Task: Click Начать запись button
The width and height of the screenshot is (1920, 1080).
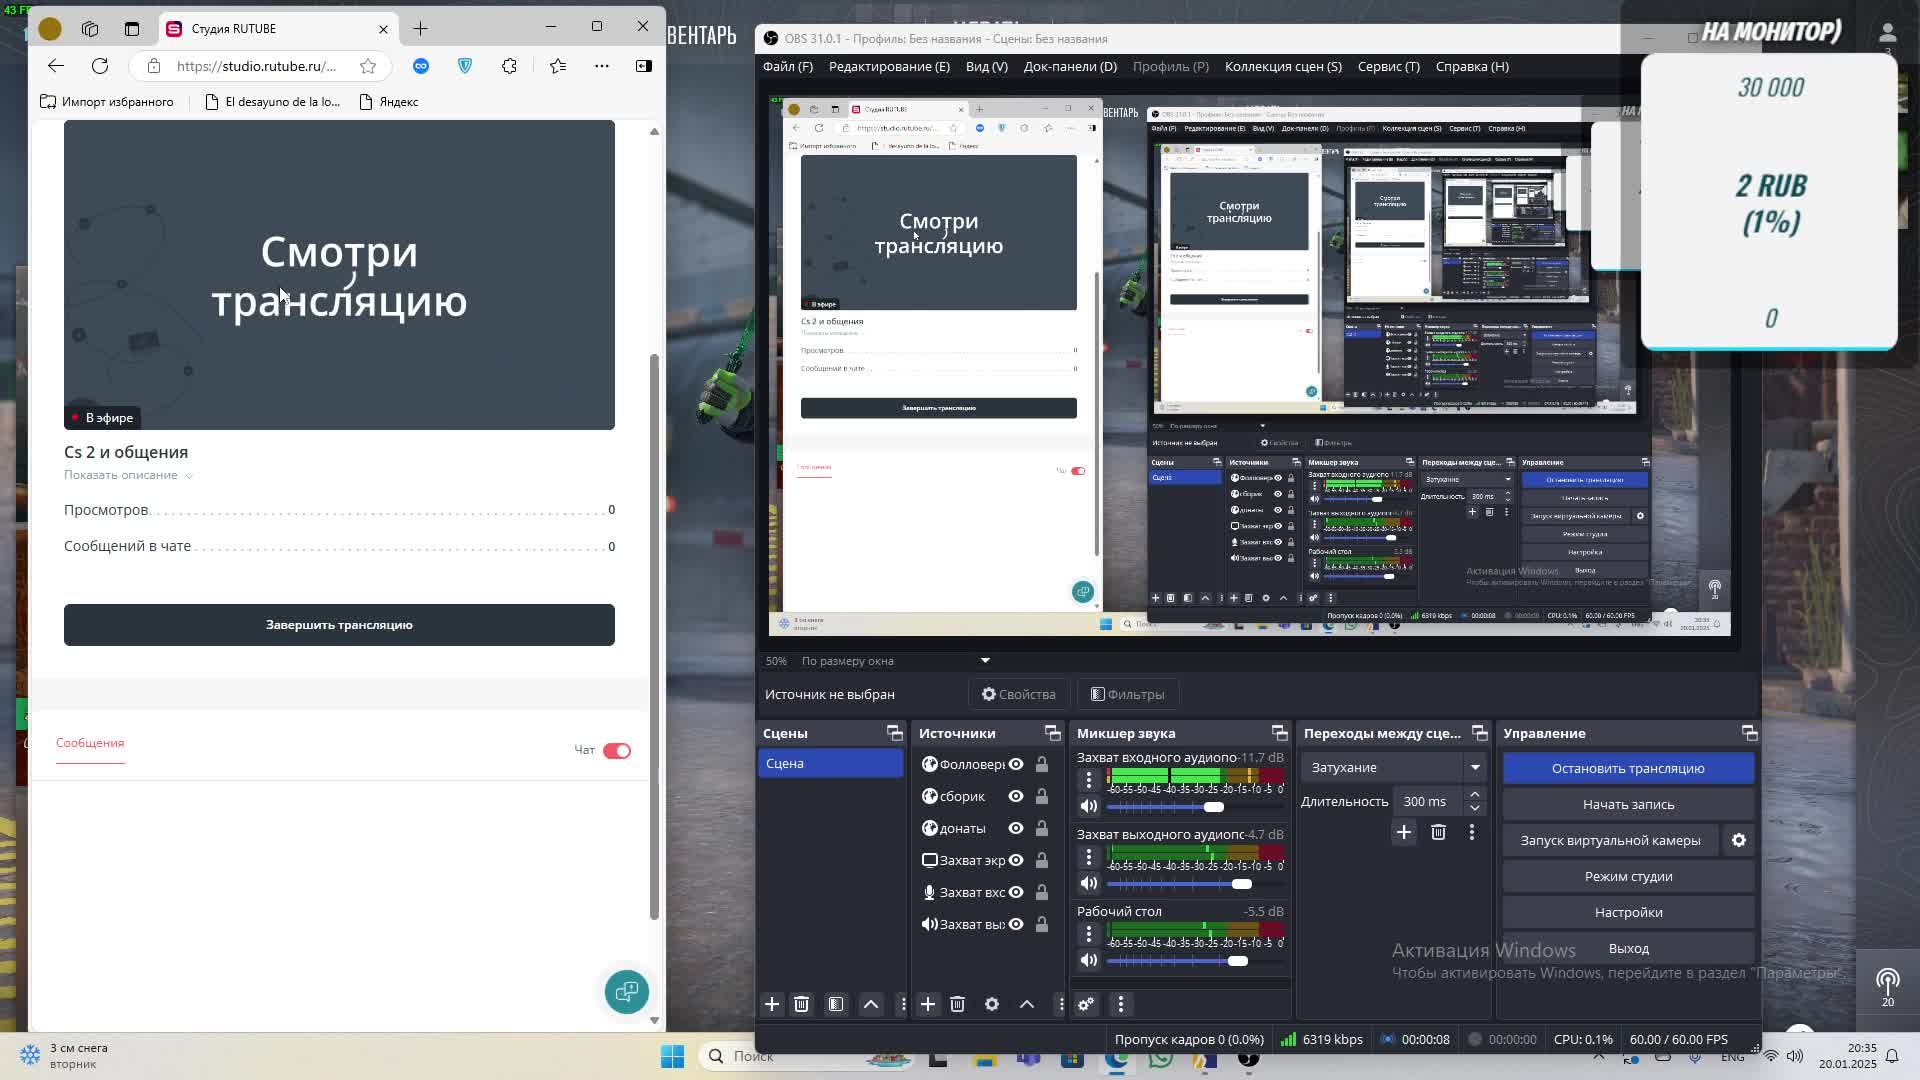Action: (x=1628, y=804)
